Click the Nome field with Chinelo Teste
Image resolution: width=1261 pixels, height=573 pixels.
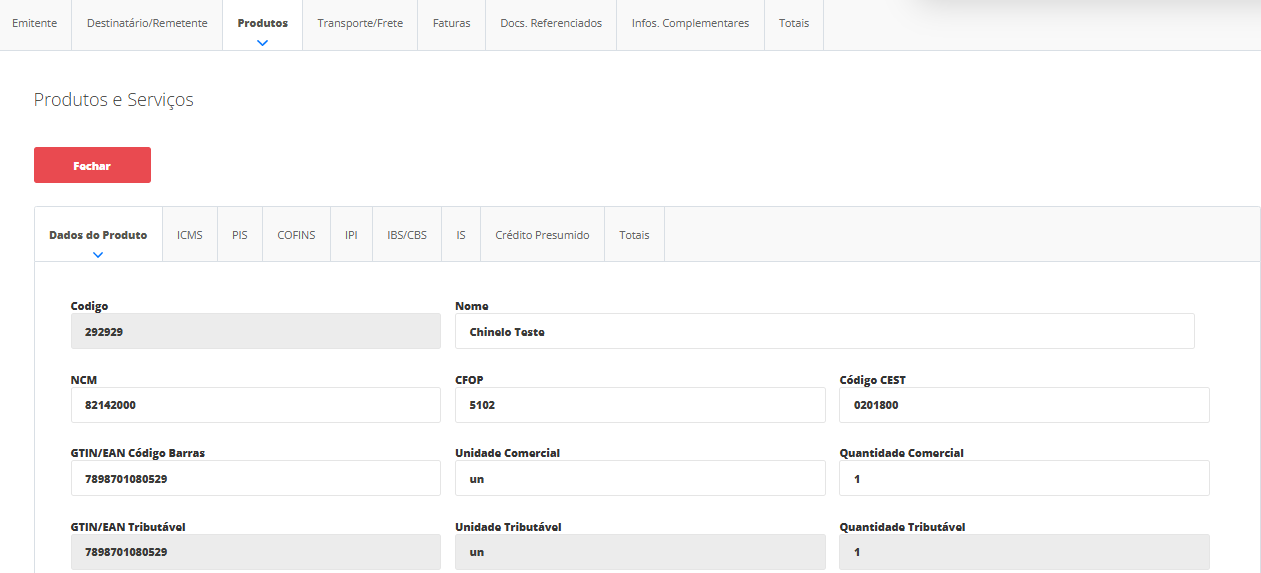tap(824, 331)
